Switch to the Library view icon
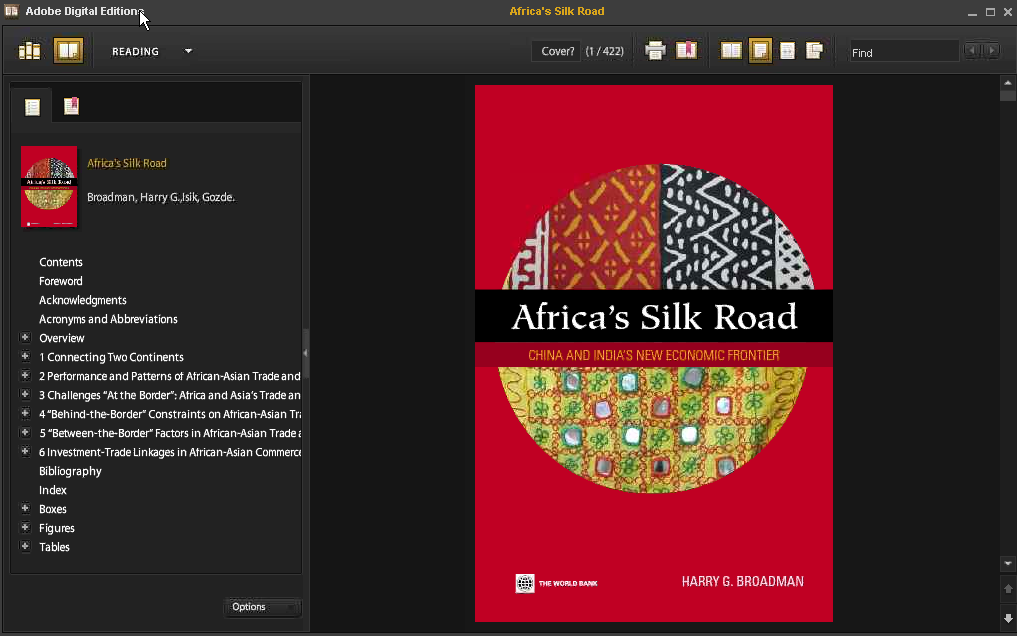This screenshot has height=636, width=1017. click(29, 51)
